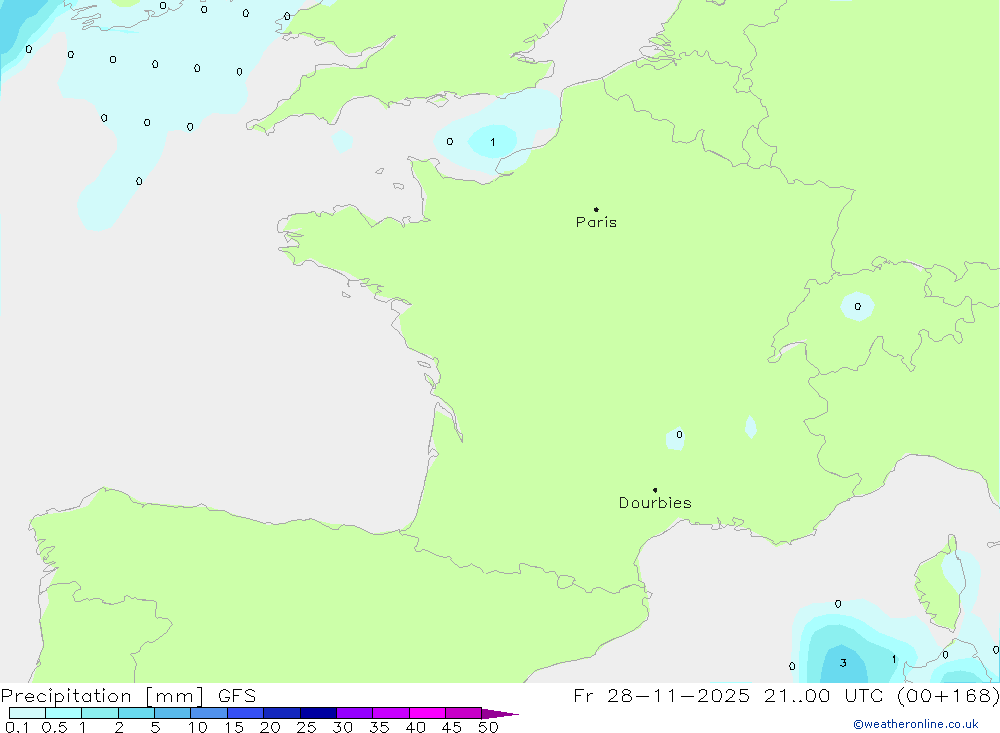Click the legend label '0.1'
The image size is (1000, 733).
17,727
